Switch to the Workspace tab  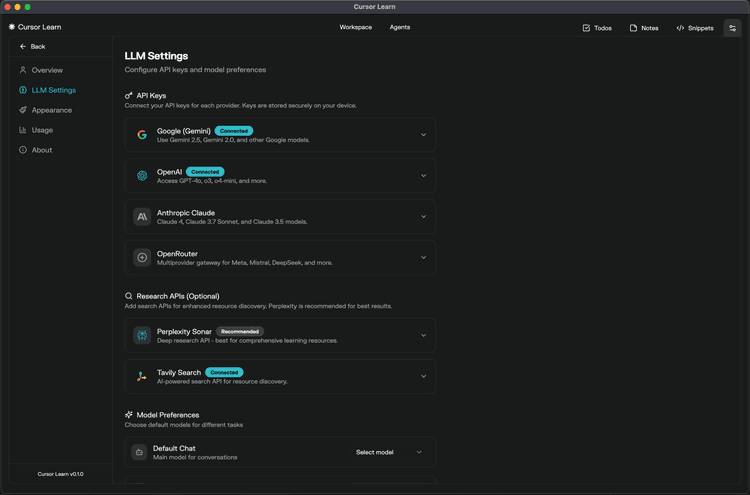click(x=355, y=27)
